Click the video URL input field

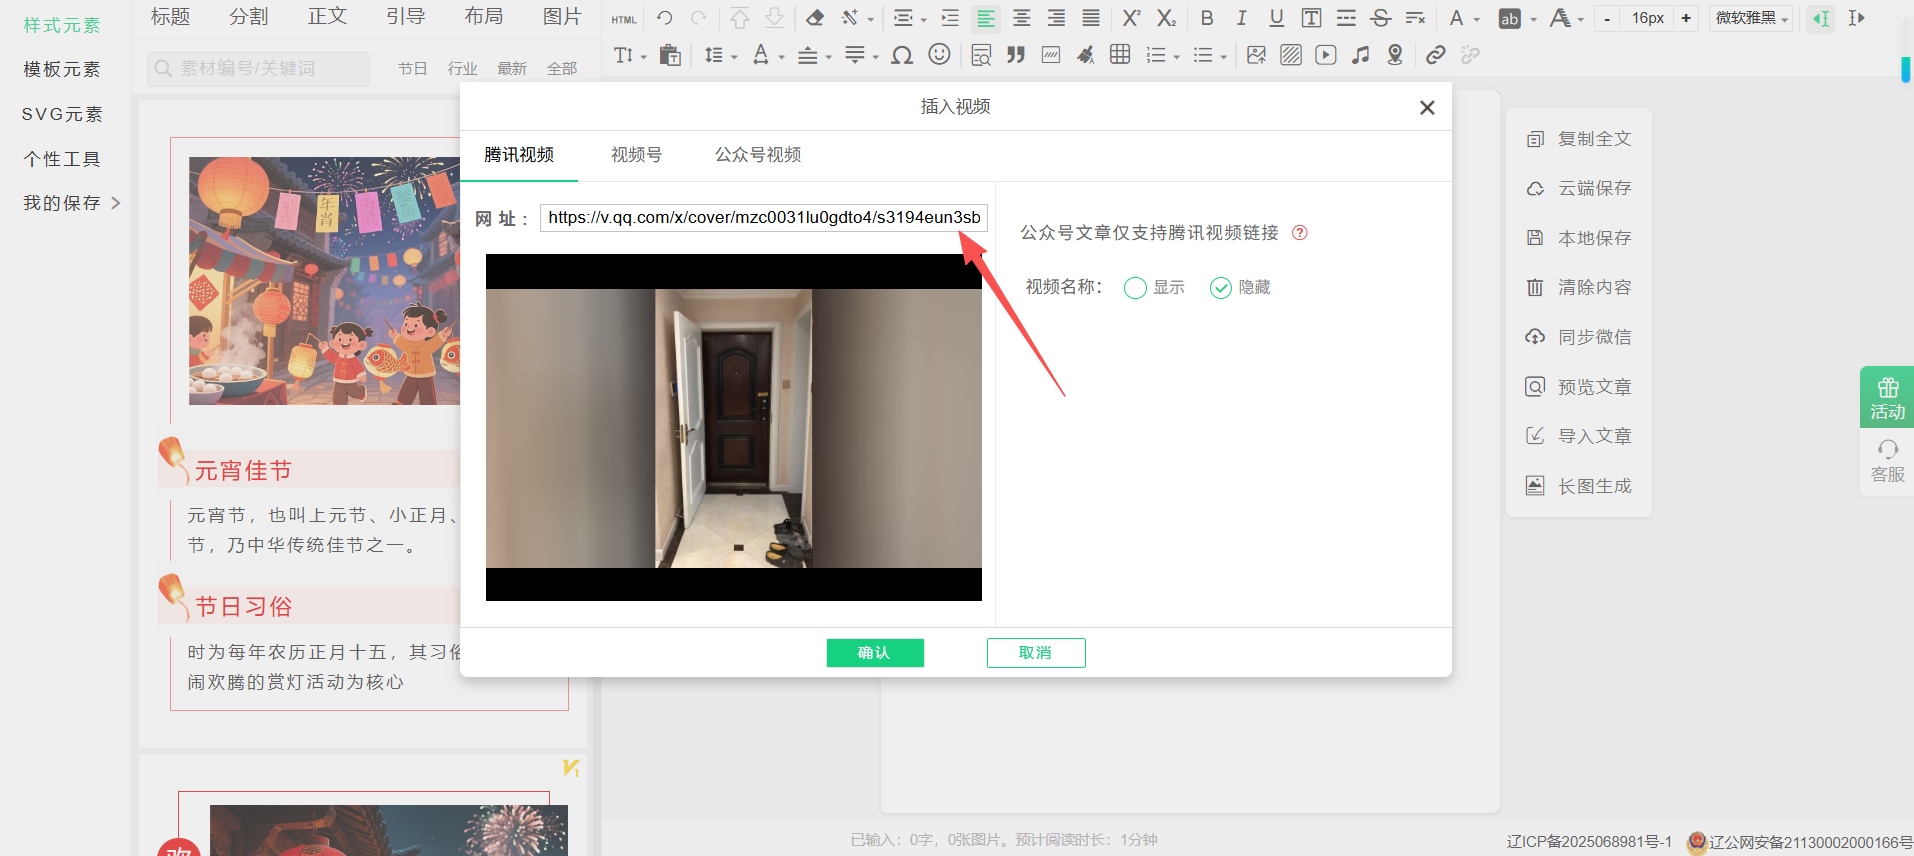pos(763,218)
